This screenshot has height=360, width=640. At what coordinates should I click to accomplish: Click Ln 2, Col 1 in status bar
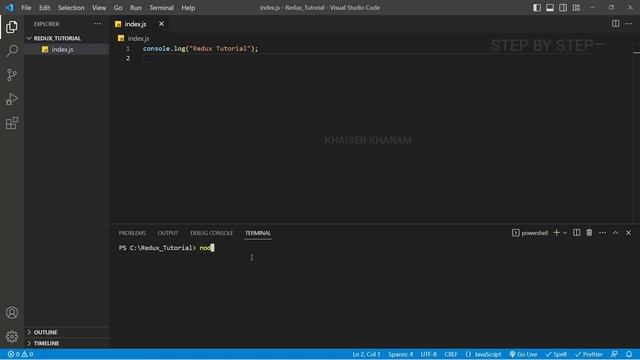pos(366,354)
